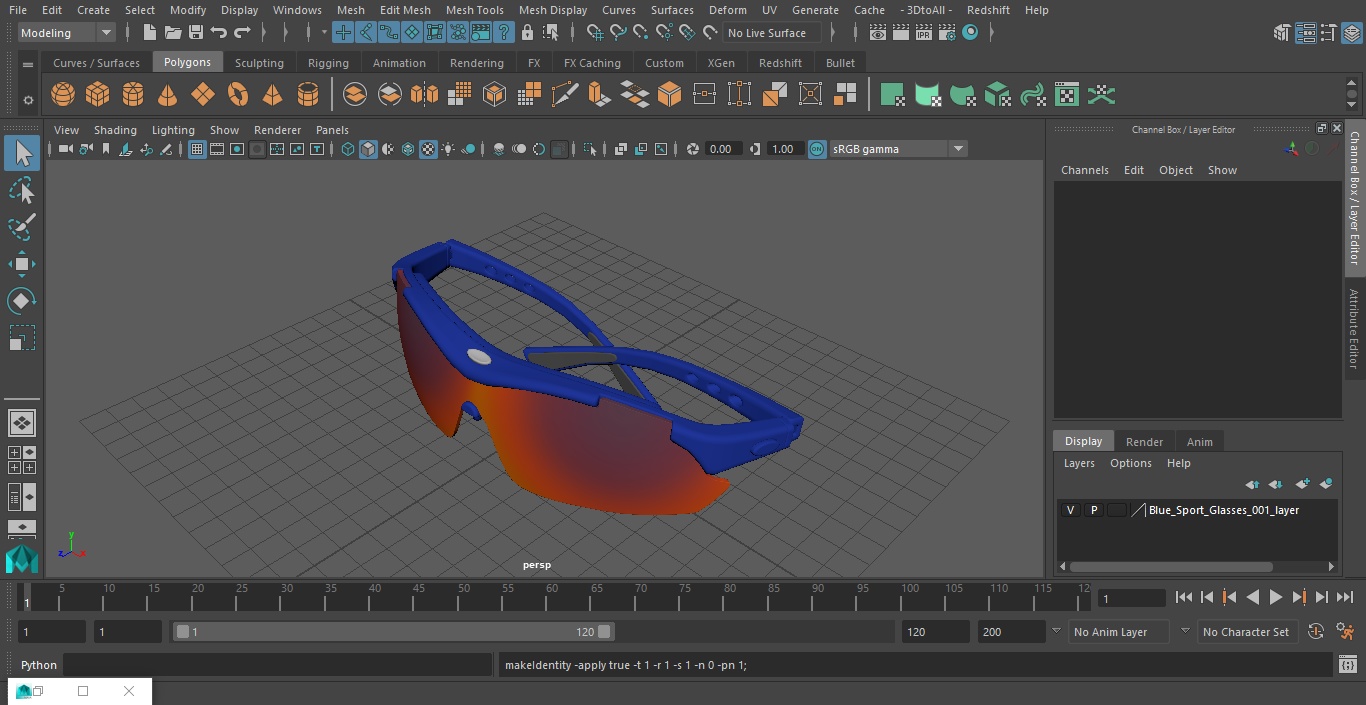The height and width of the screenshot is (705, 1366).
Task: Switch to the Sculpting shelf tab
Action: point(259,63)
